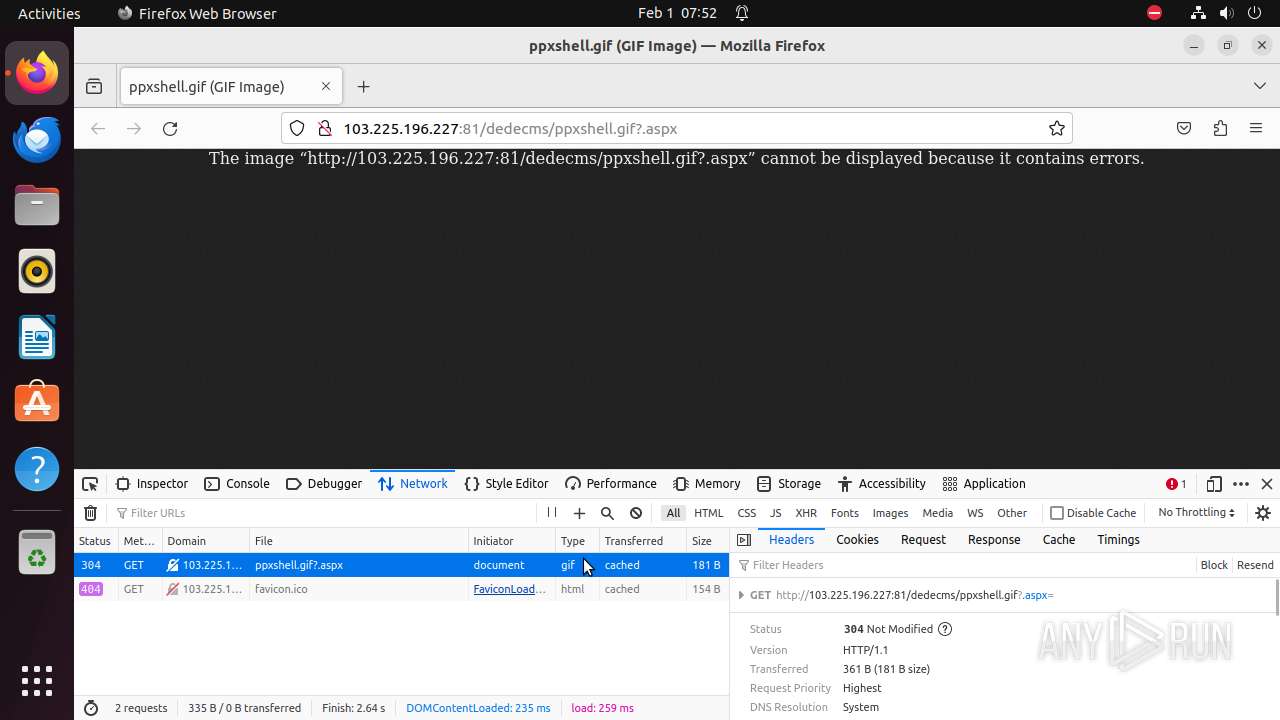Close the ppxshell.gif tab
The height and width of the screenshot is (720, 1280).
326,87
